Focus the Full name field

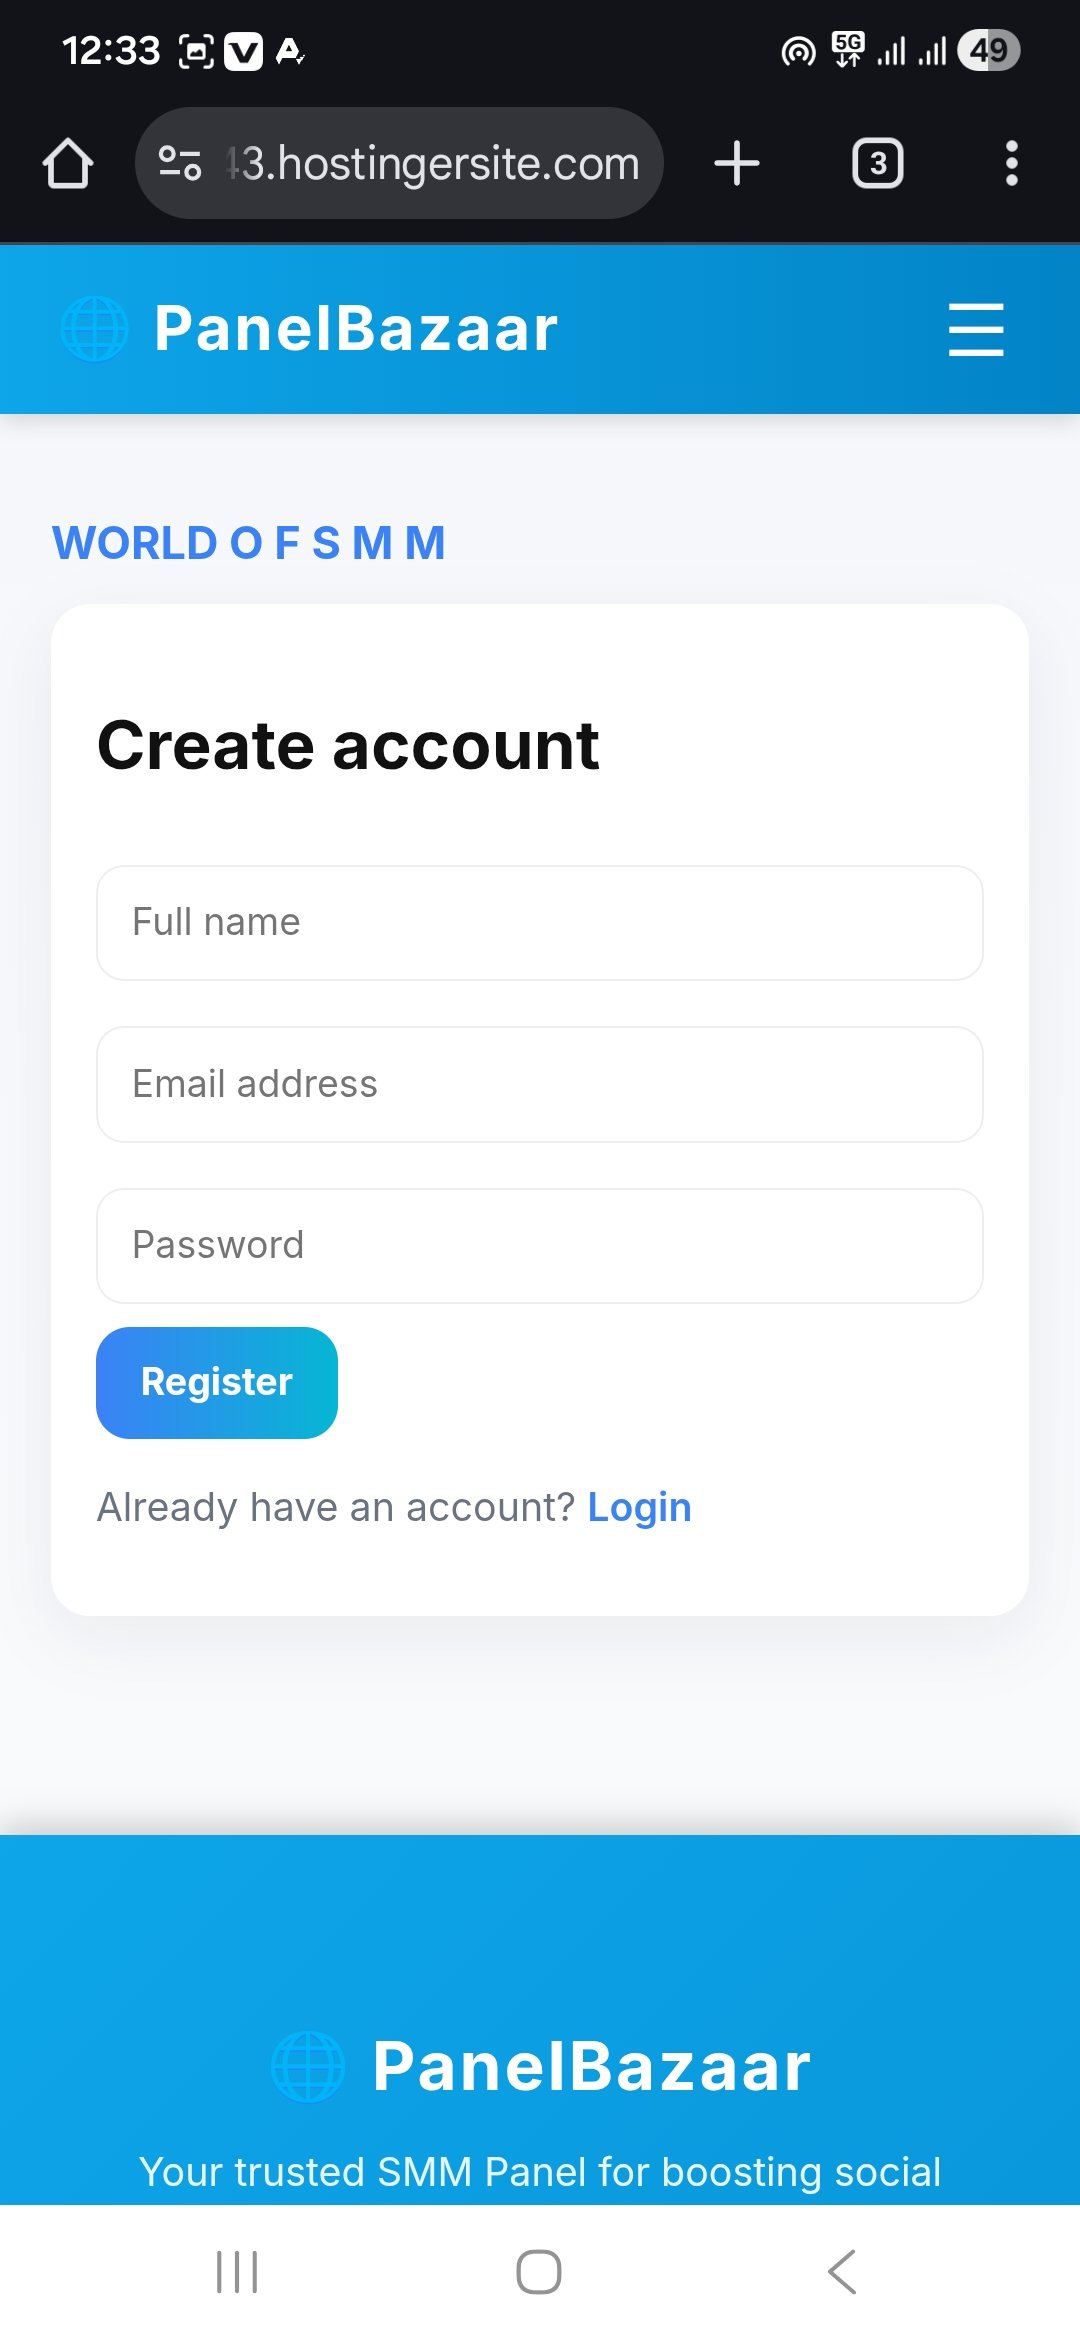[540, 922]
